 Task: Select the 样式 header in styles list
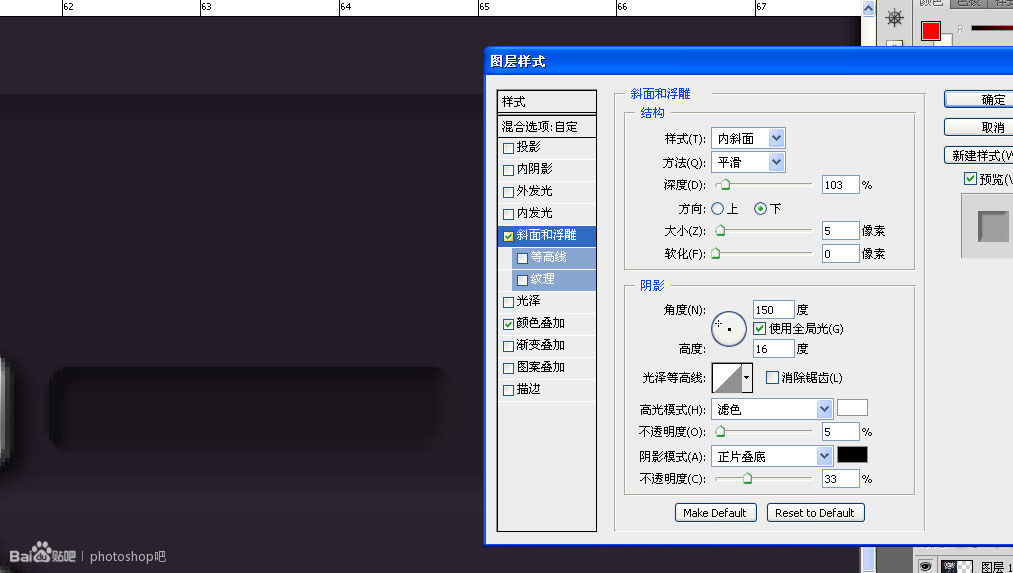click(x=547, y=102)
